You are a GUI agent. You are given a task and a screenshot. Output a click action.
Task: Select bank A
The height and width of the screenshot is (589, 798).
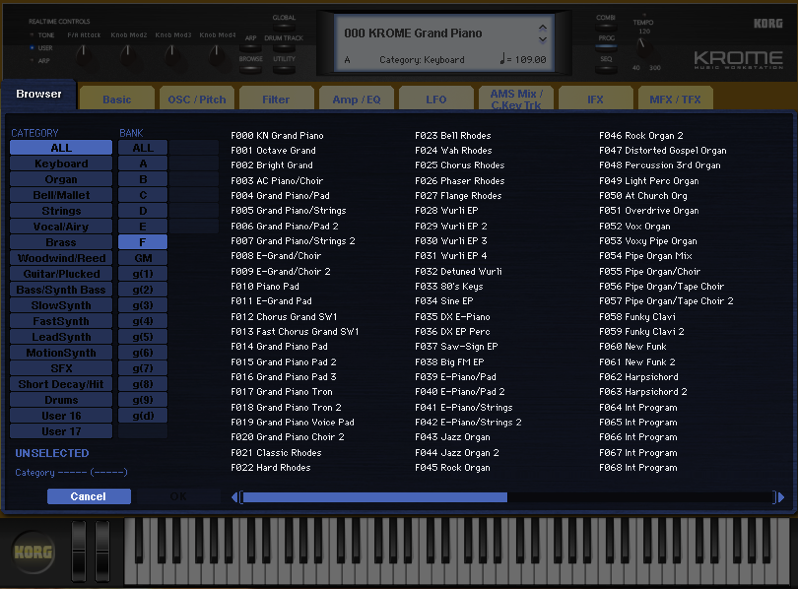[142, 163]
